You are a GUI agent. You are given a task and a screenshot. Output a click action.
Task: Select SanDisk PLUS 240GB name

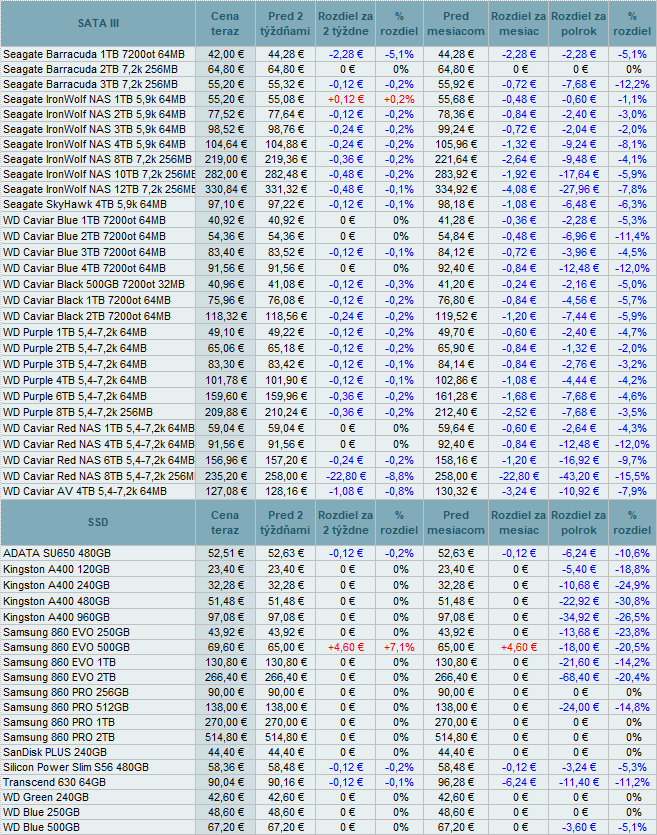tap(55, 752)
